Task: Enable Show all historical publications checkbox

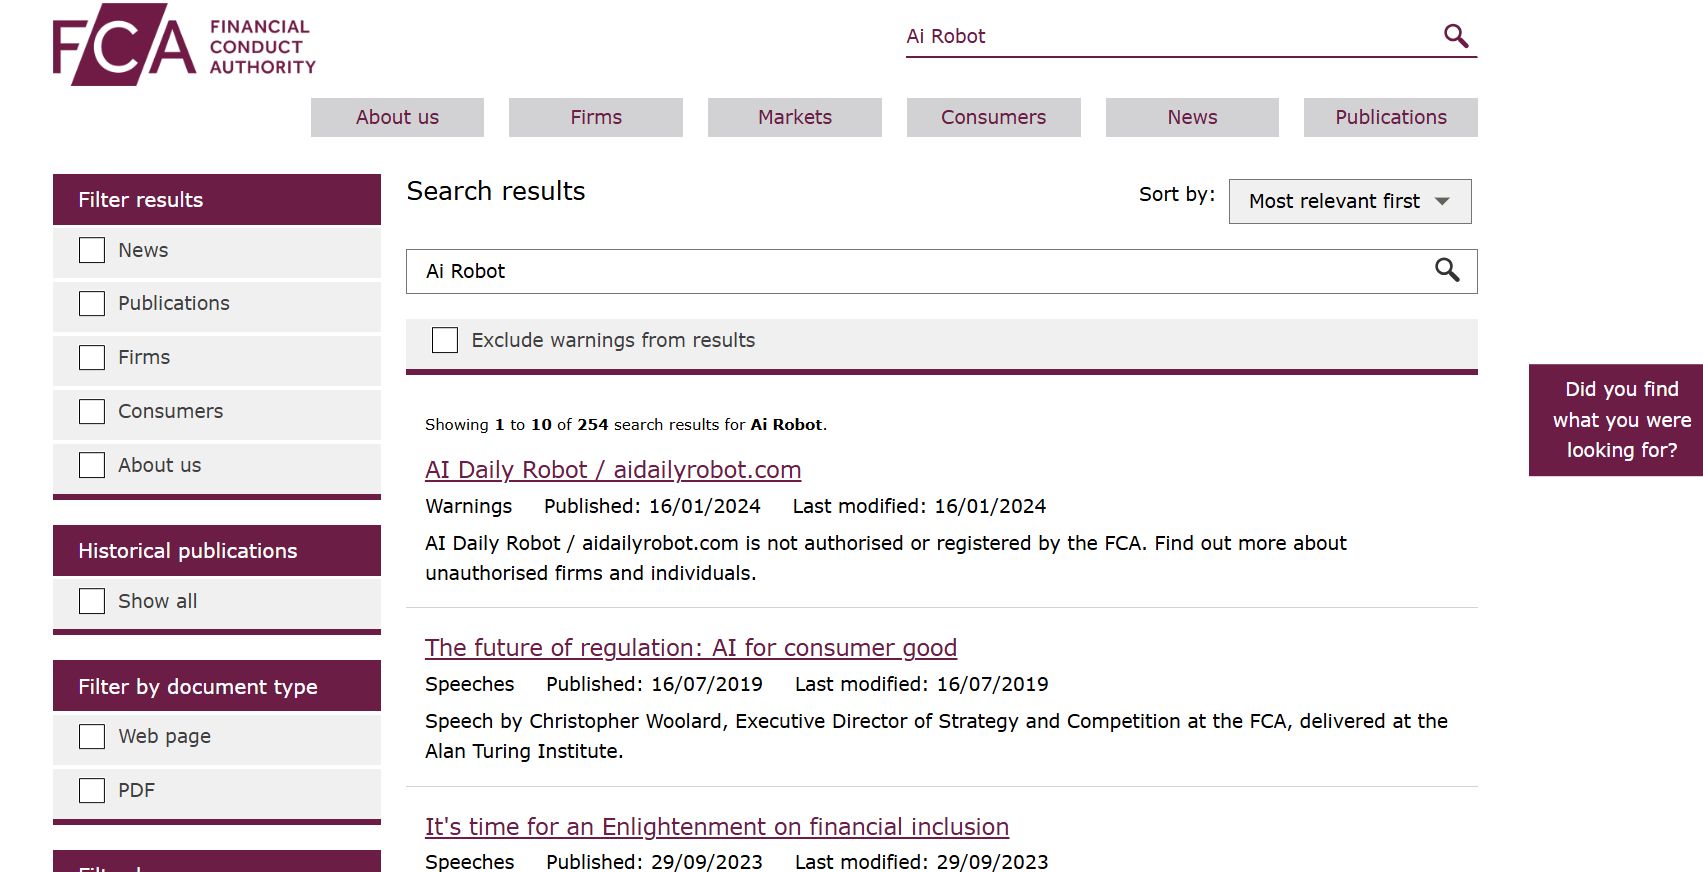Action: 92,601
